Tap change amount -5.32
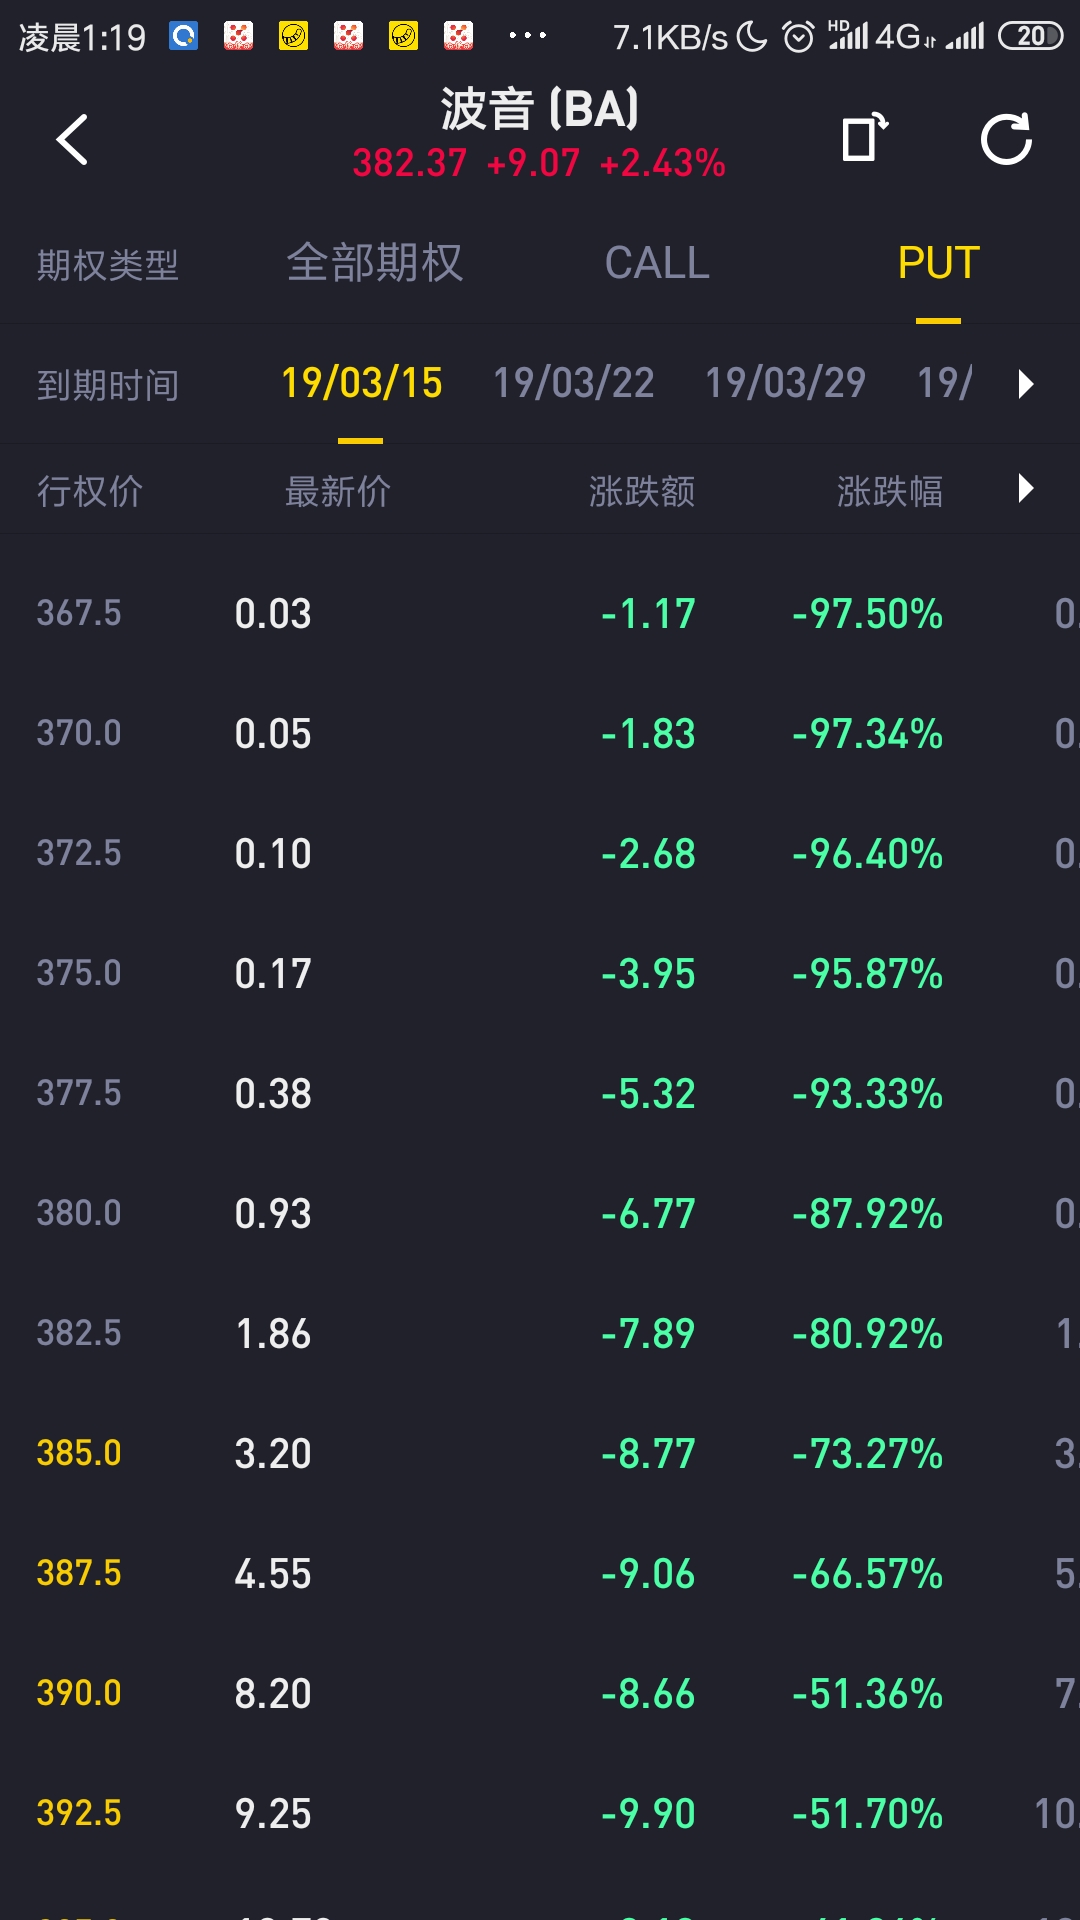 648,1093
